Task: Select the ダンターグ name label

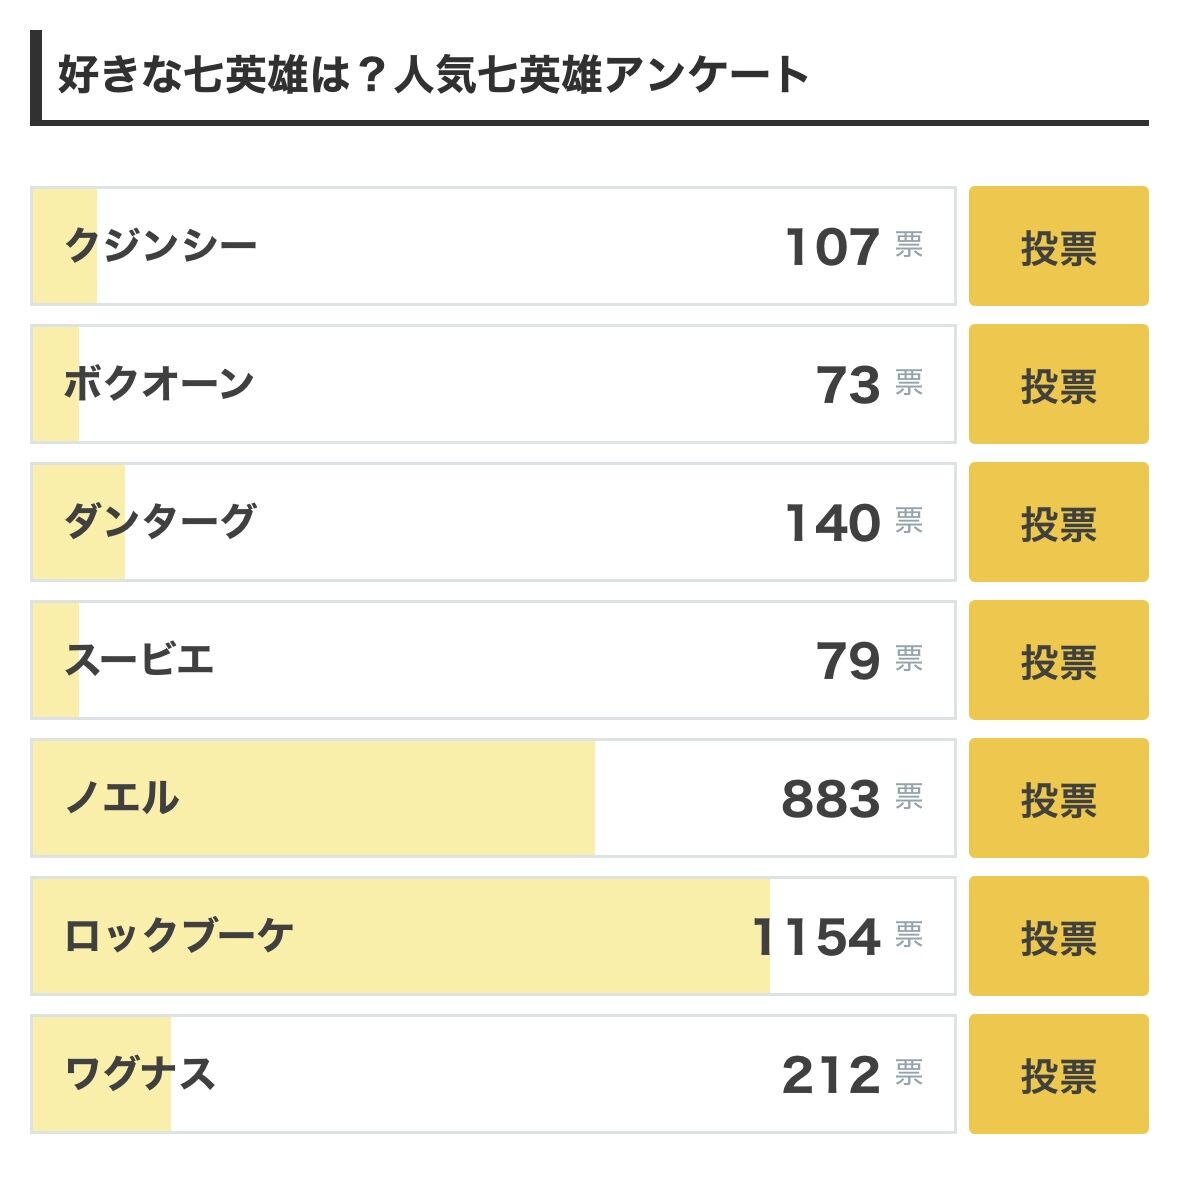Action: click(160, 522)
